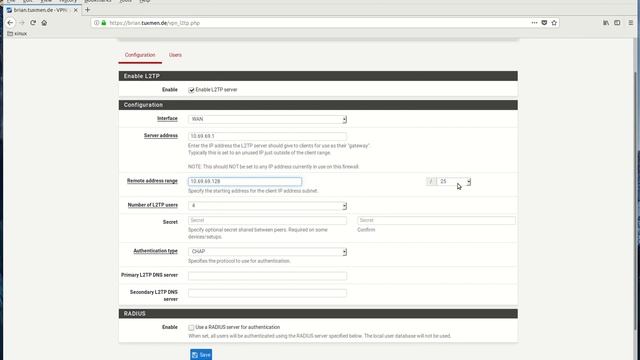Image resolution: width=640 pixels, height=360 pixels.
Task: Show site information icon in address bar
Action: coord(96,23)
